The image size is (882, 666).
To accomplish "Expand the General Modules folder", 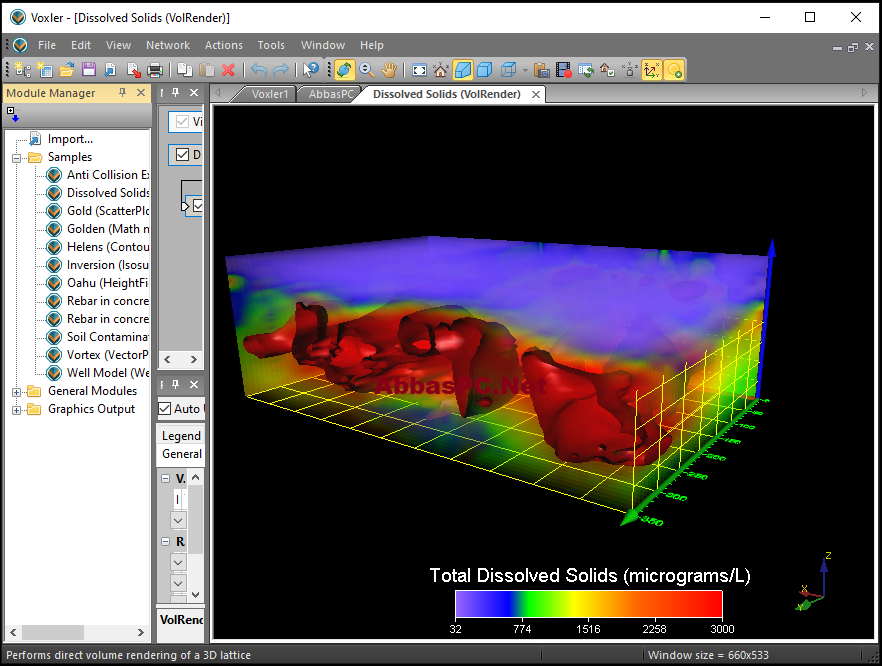I will tap(16, 392).
